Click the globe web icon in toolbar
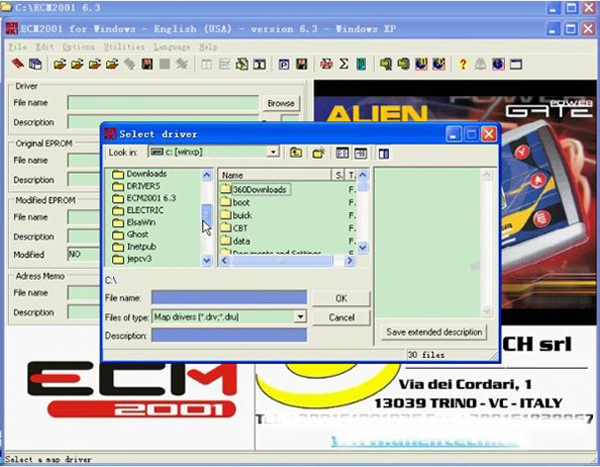Viewport: 600px width, 467px height. click(x=498, y=64)
